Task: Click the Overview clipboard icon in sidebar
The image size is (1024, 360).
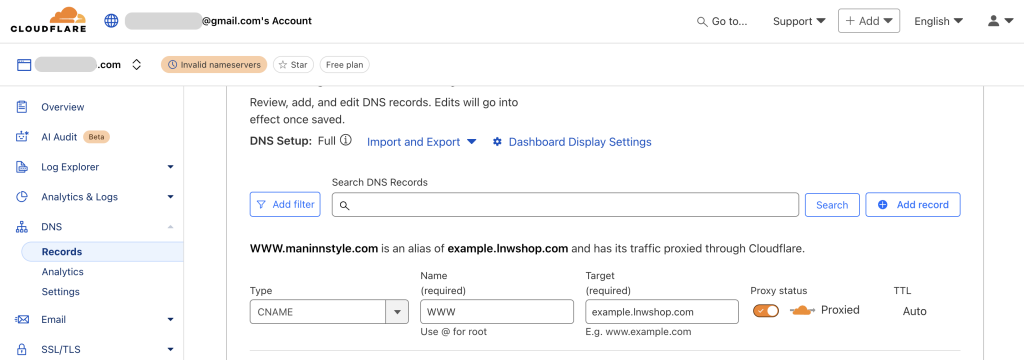Action: [x=22, y=107]
